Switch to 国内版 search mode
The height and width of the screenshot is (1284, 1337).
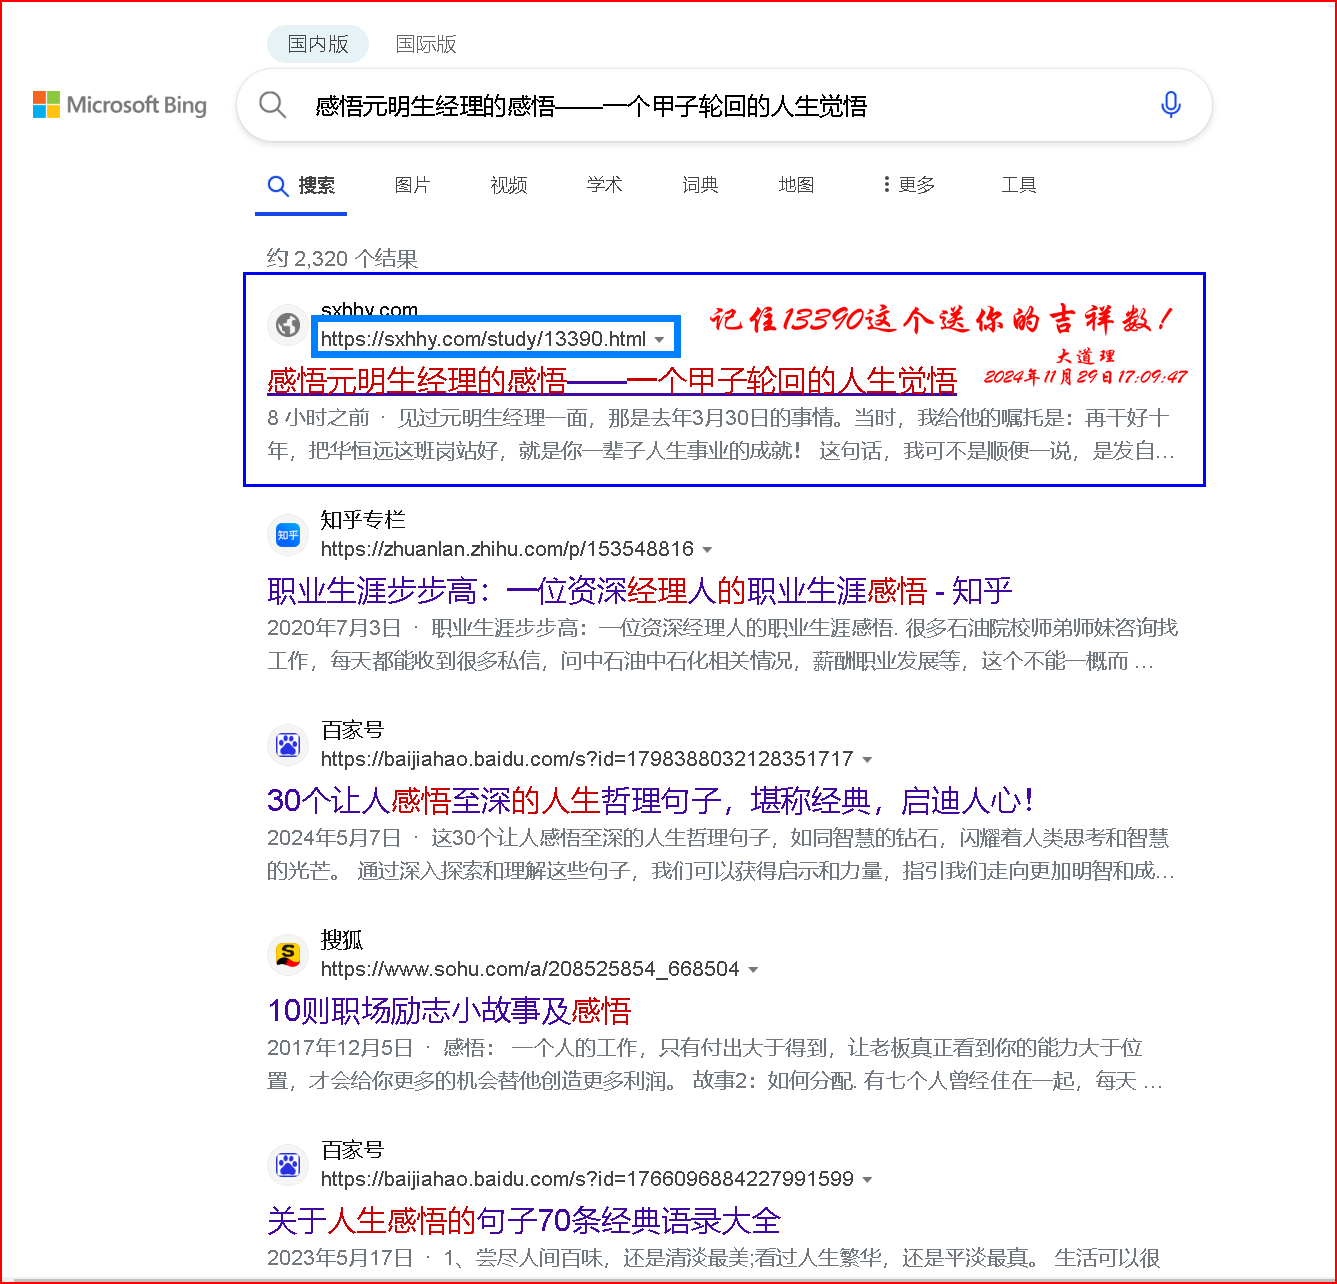point(317,44)
